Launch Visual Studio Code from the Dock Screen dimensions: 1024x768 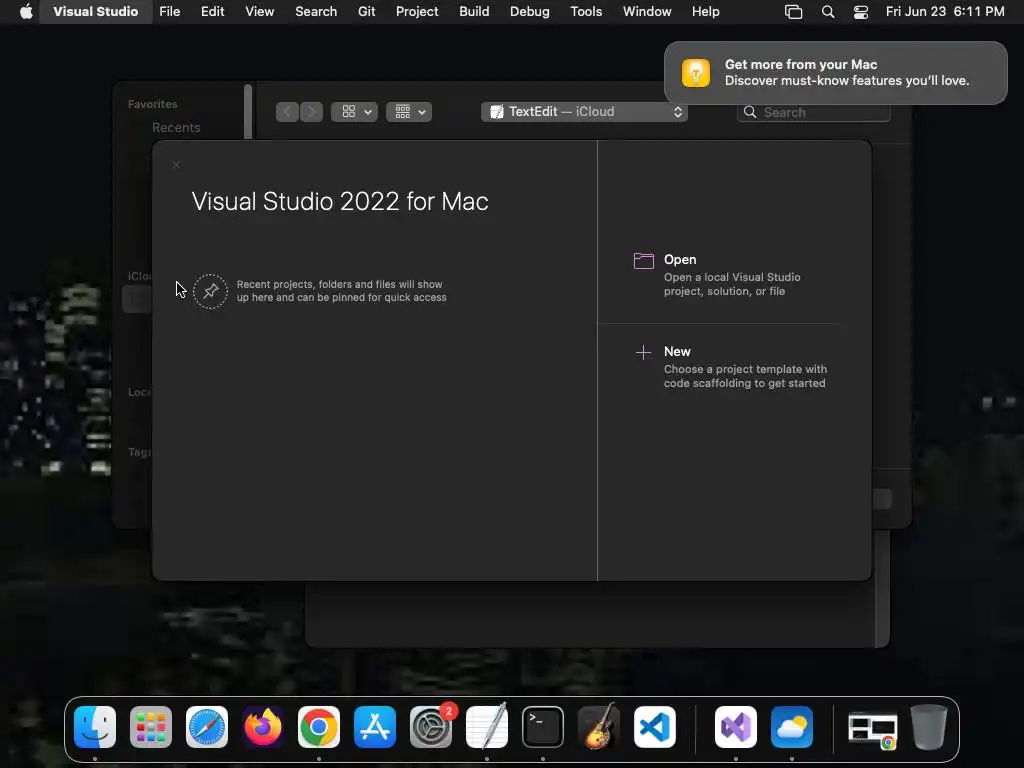pyautogui.click(x=655, y=727)
